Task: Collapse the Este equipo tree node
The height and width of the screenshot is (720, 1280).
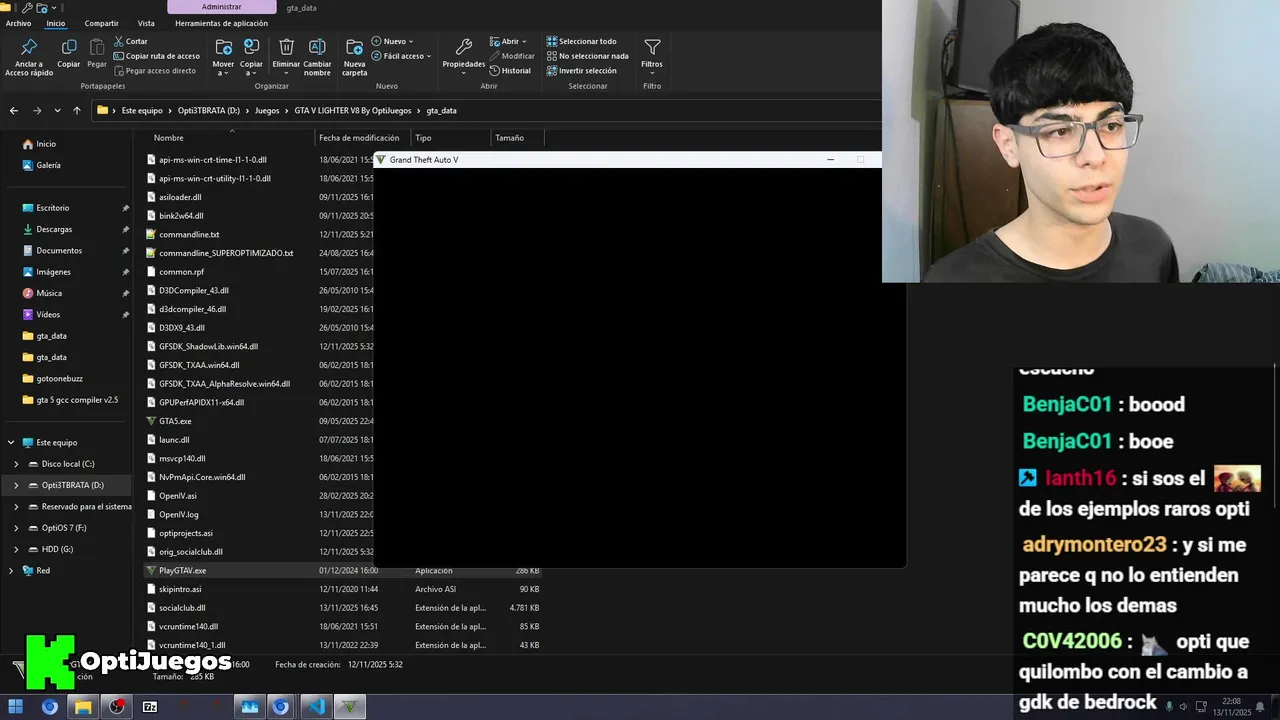Action: click(12, 442)
